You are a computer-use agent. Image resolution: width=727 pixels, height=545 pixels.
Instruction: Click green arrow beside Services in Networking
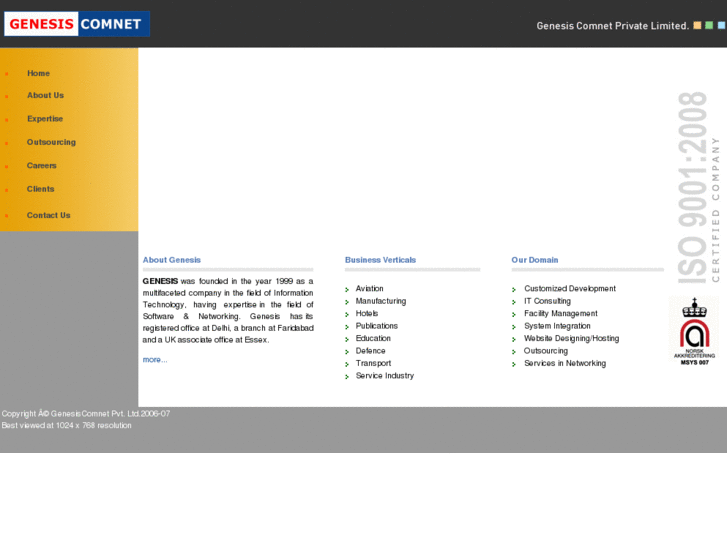(x=514, y=365)
